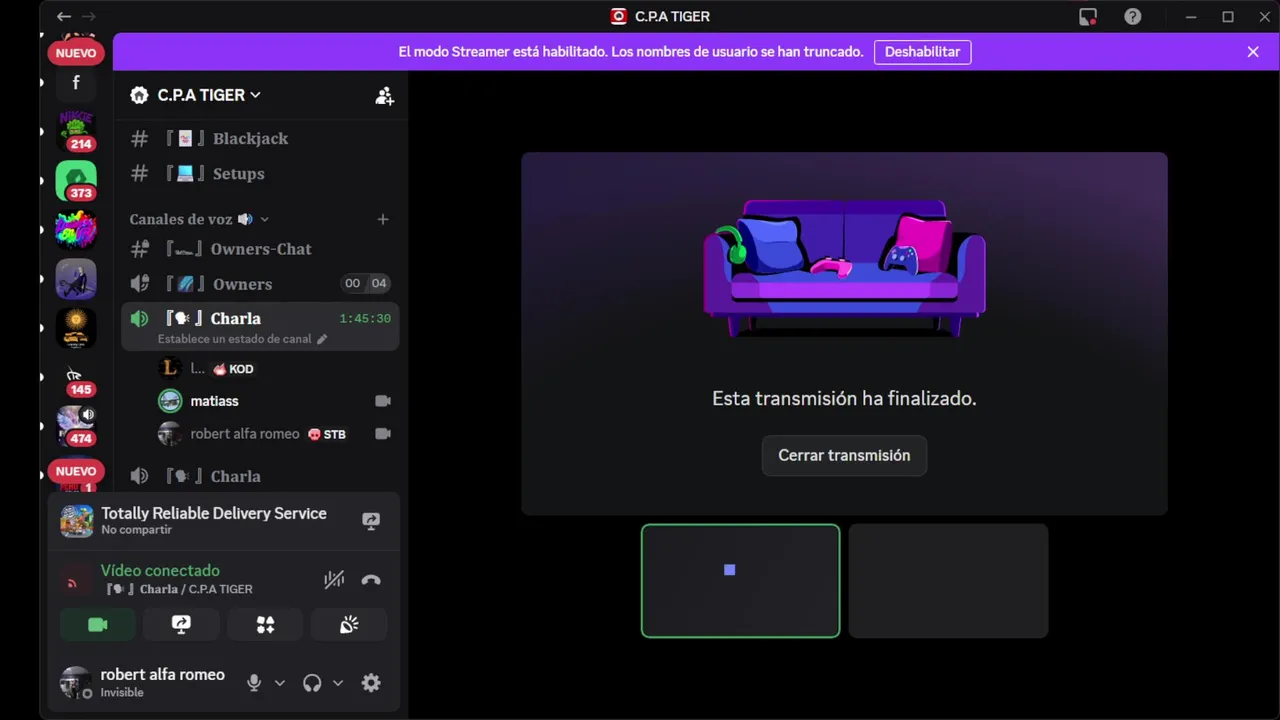Click the Owners 00 04 user count badge

(365, 284)
